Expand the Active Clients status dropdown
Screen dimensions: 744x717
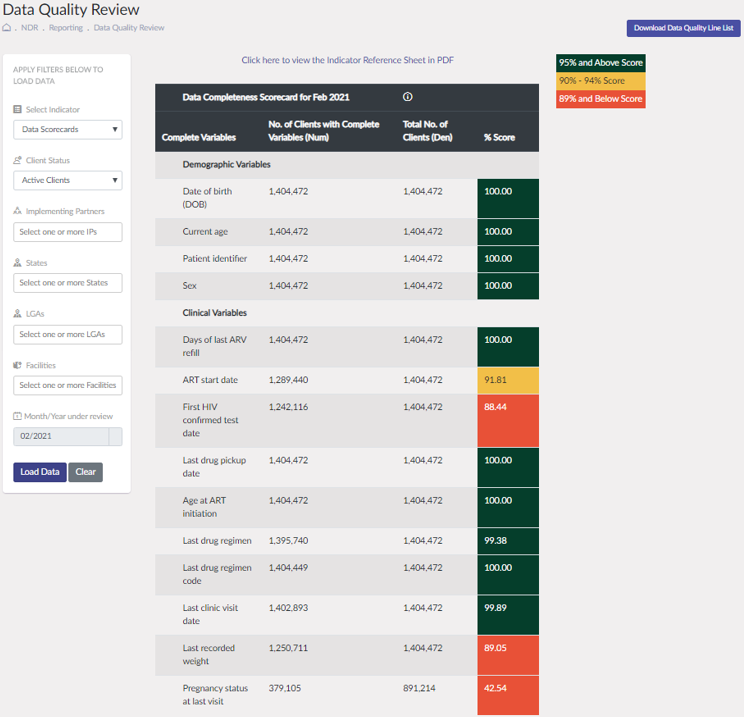[68, 180]
